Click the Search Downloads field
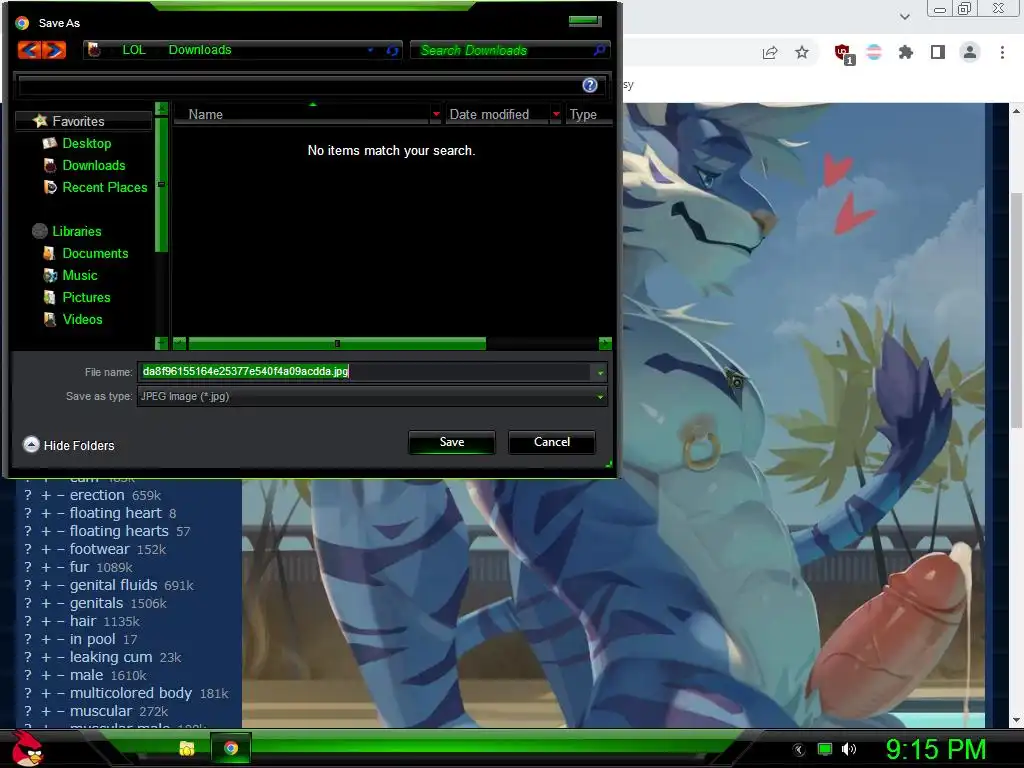Image resolution: width=1024 pixels, height=768 pixels. tap(503, 50)
